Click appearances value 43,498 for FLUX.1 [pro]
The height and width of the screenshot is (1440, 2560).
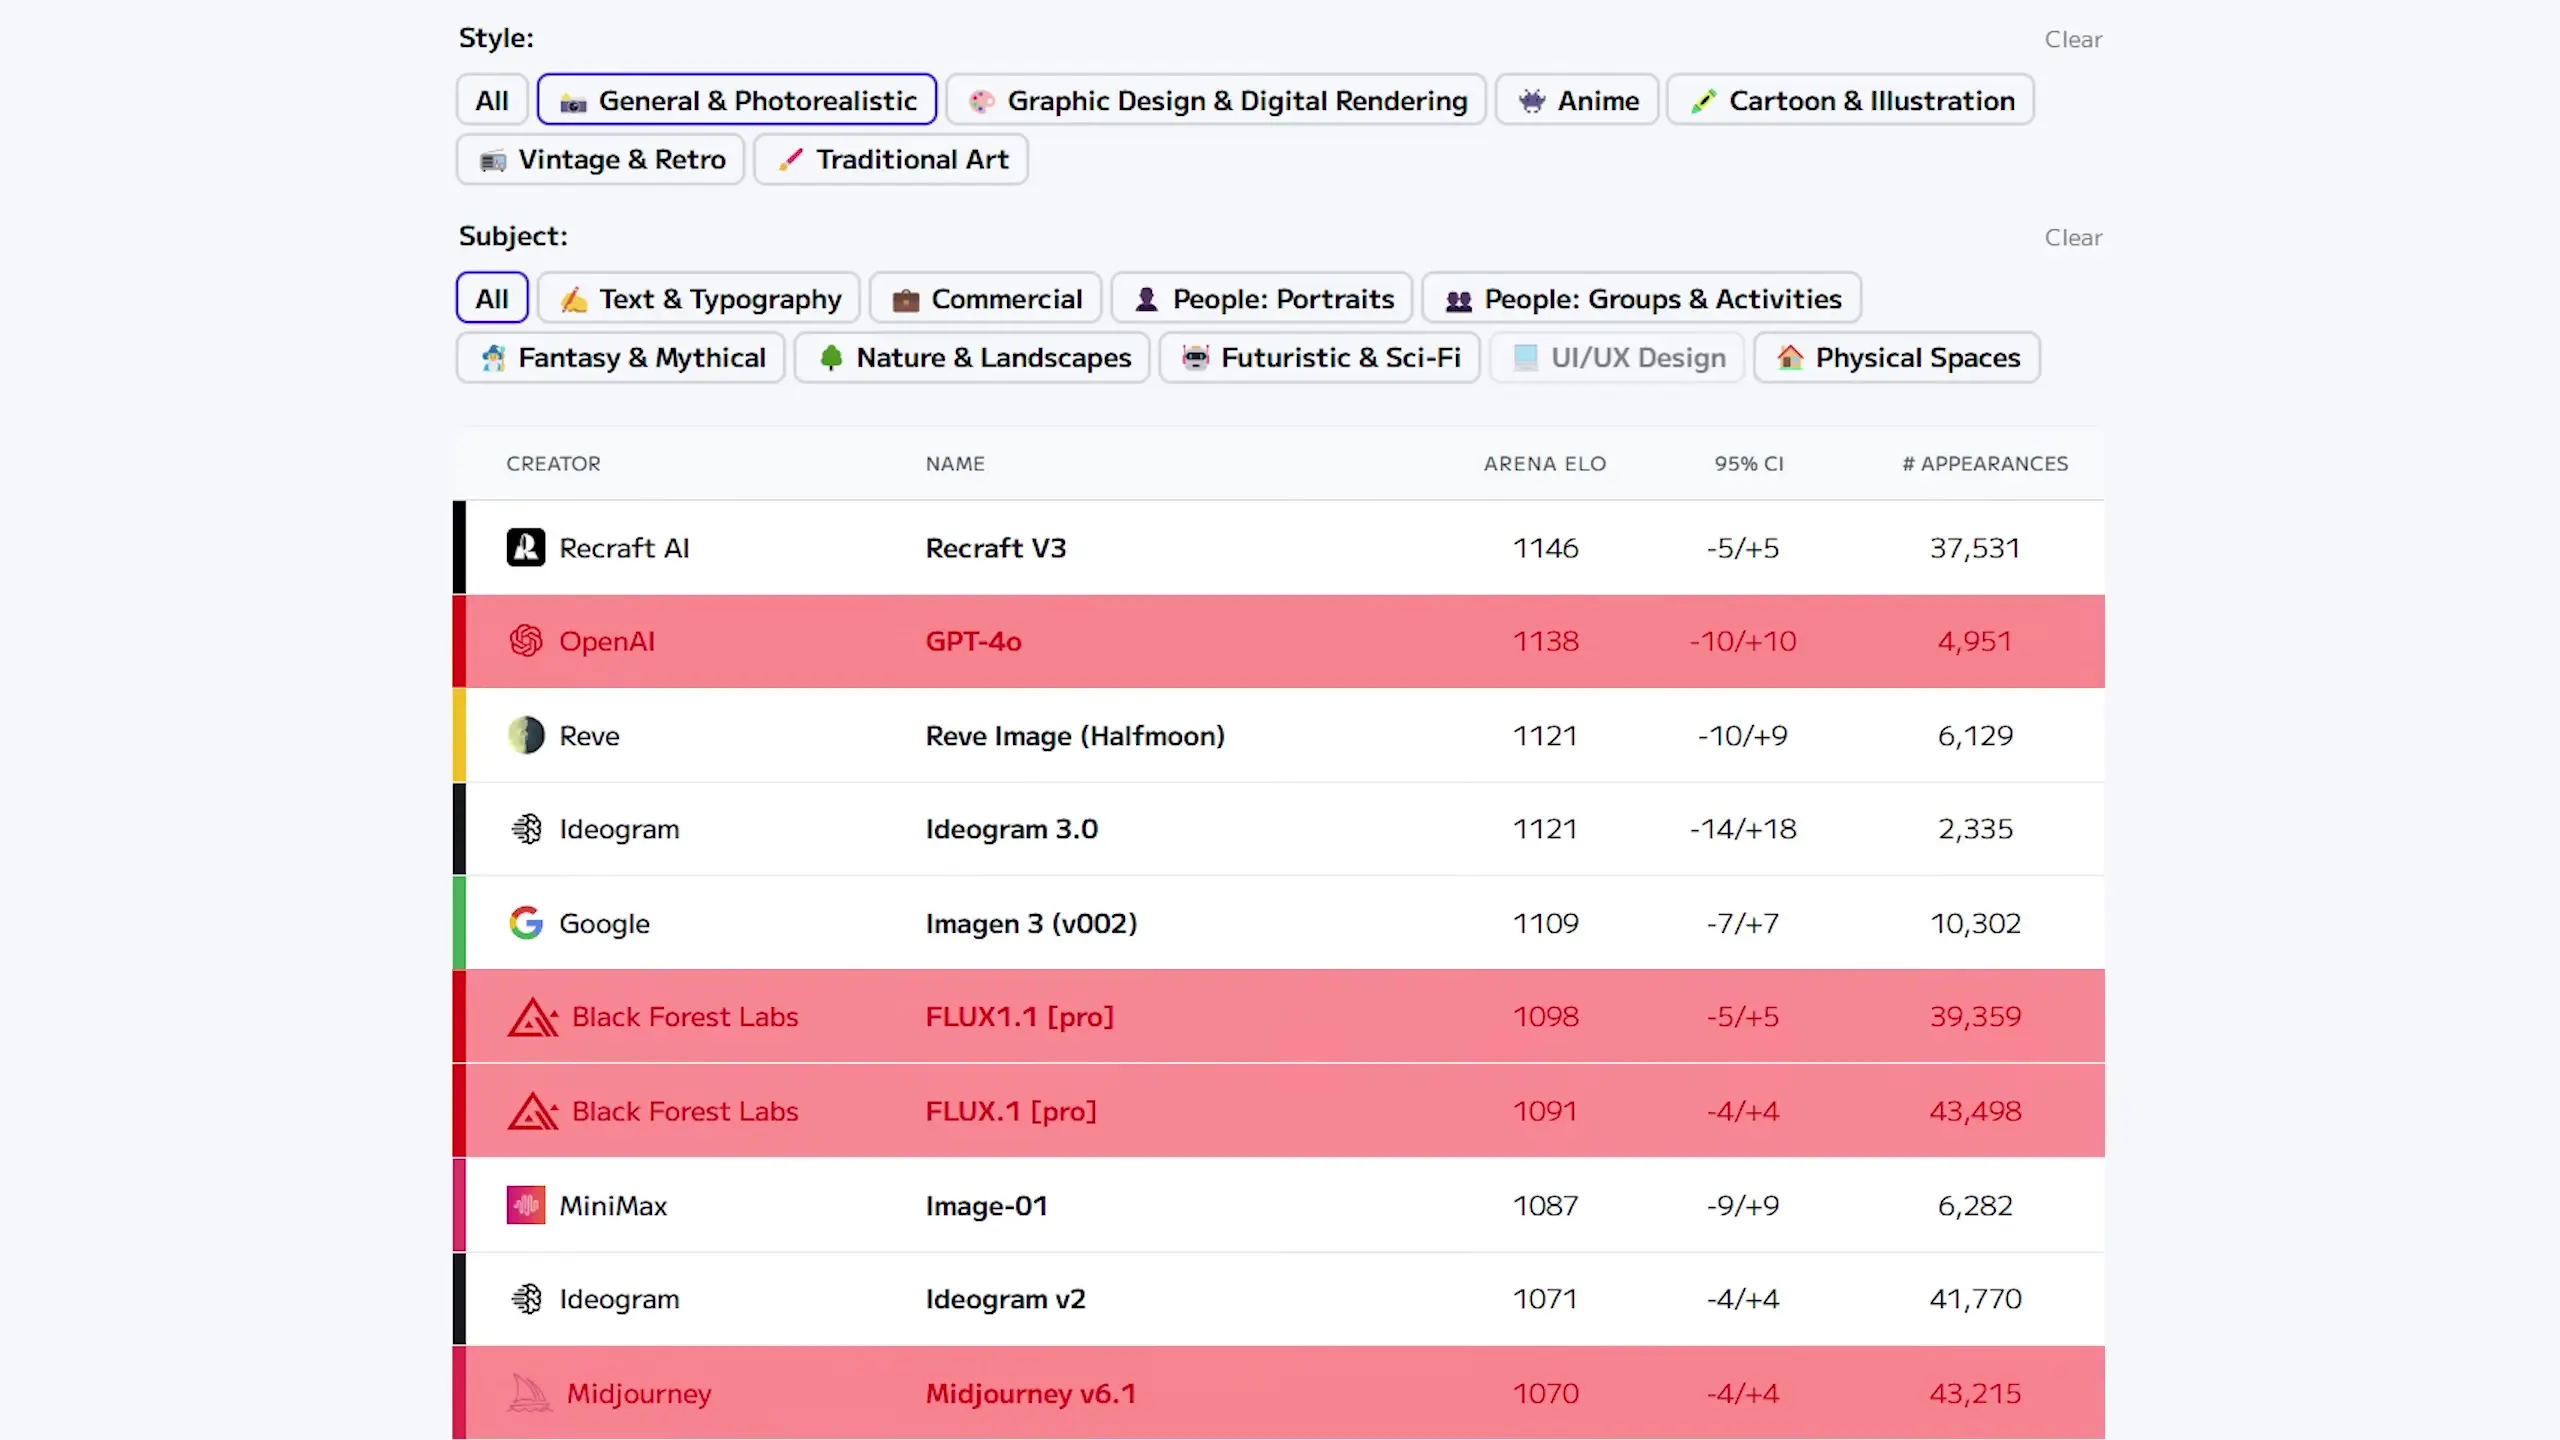[1975, 1111]
